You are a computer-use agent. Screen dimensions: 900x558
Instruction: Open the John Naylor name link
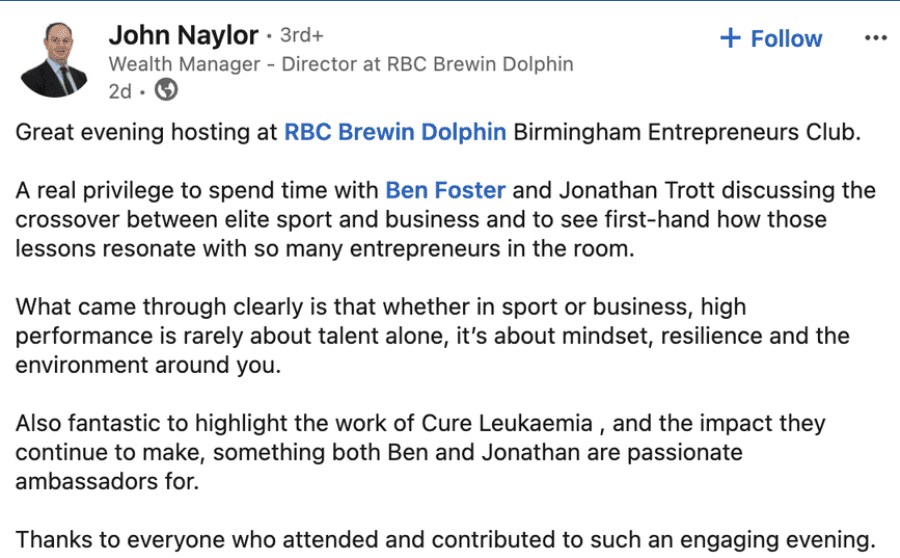[183, 35]
